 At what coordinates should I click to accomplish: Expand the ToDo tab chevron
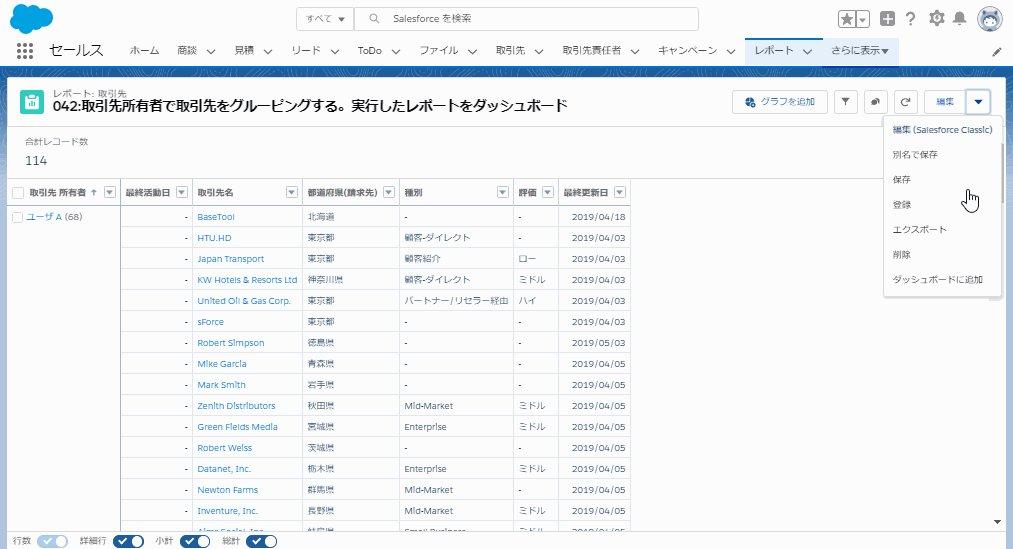[396, 51]
